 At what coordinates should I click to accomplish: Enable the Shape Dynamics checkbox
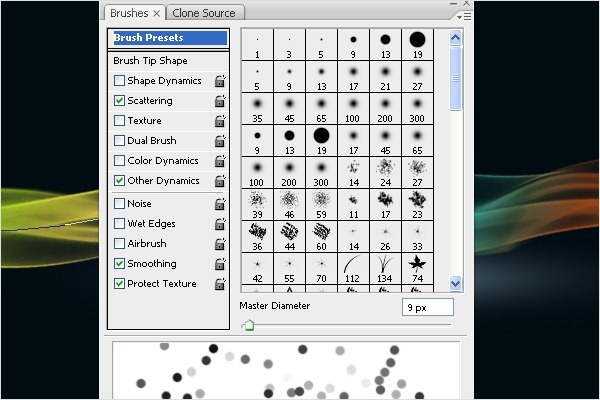click(119, 81)
